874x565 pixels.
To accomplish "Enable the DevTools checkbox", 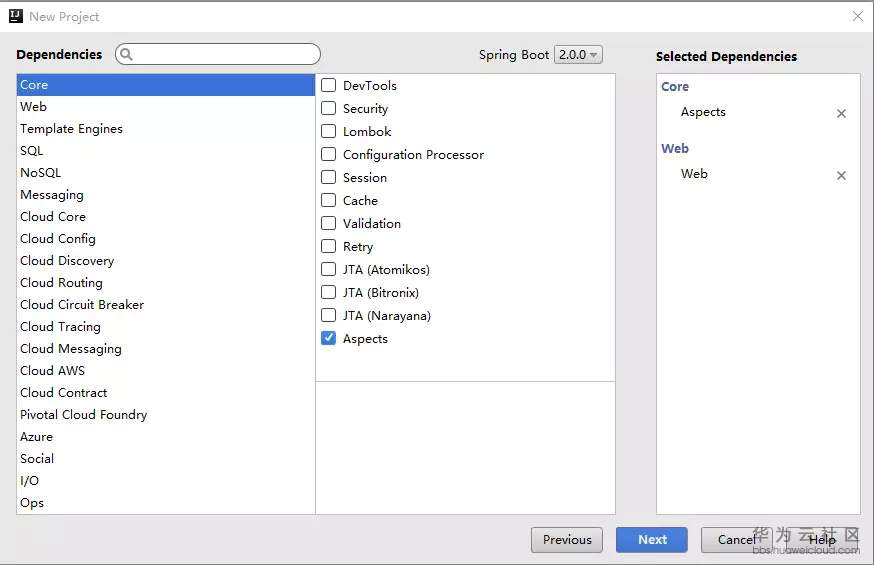I will [x=328, y=85].
